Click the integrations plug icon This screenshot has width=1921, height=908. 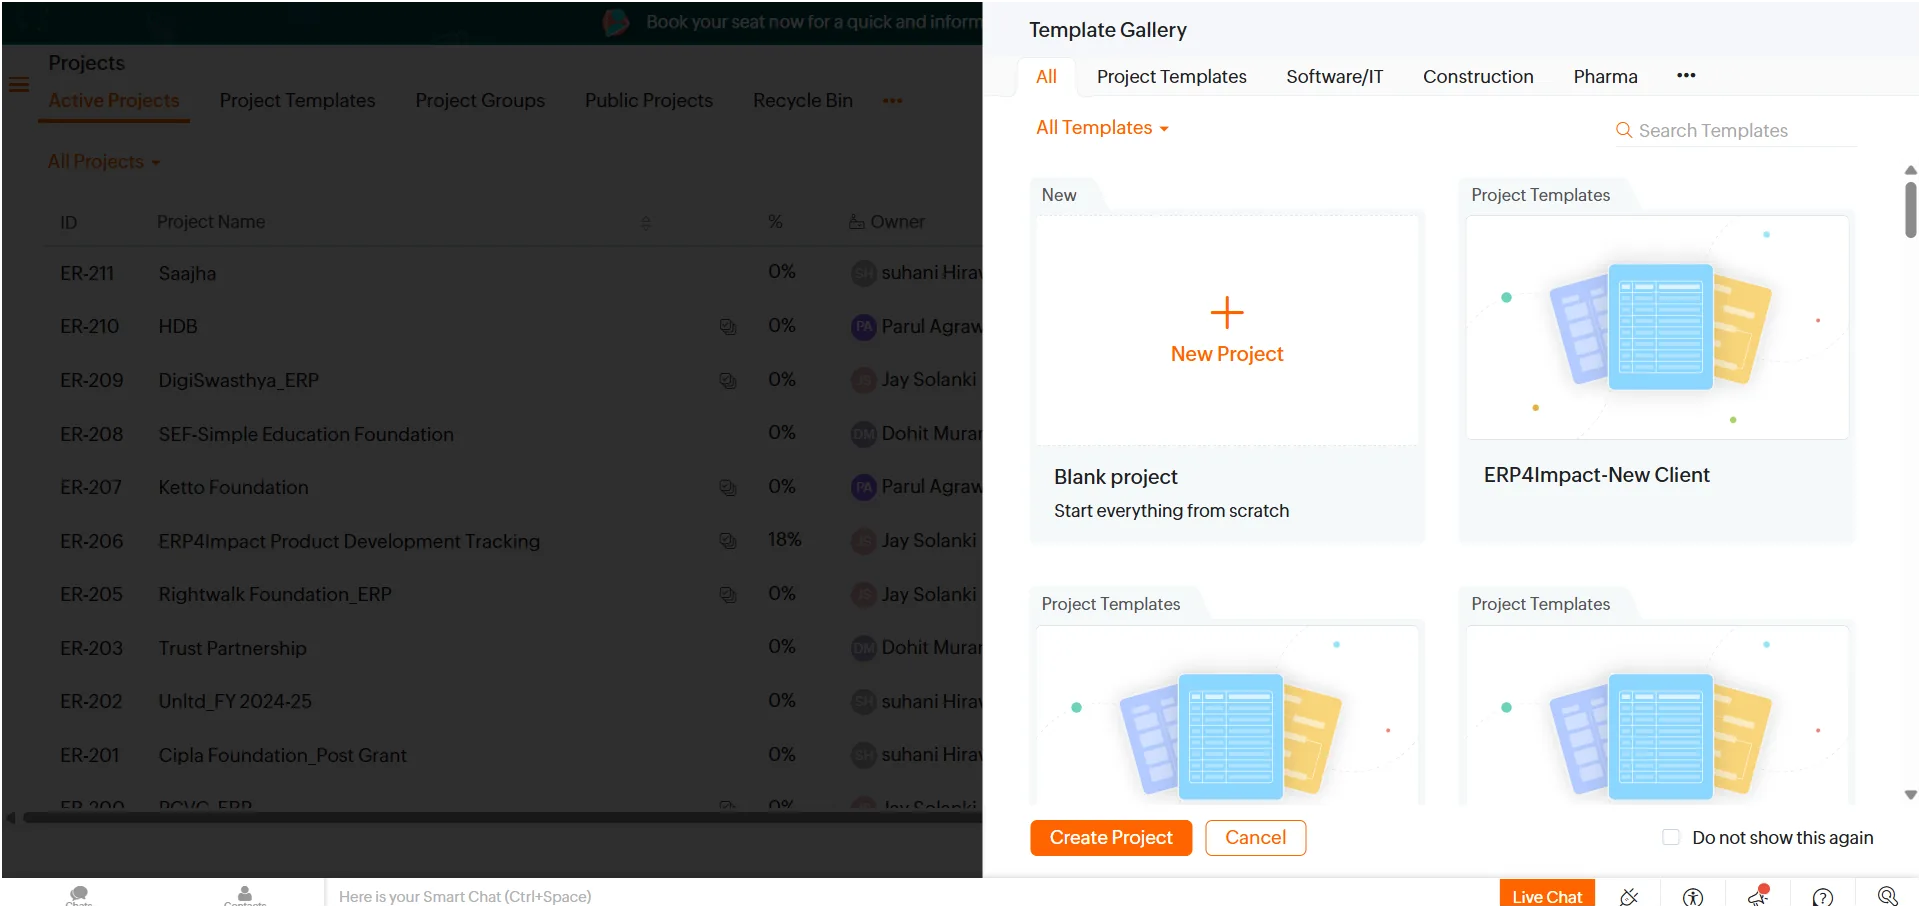click(x=1629, y=897)
